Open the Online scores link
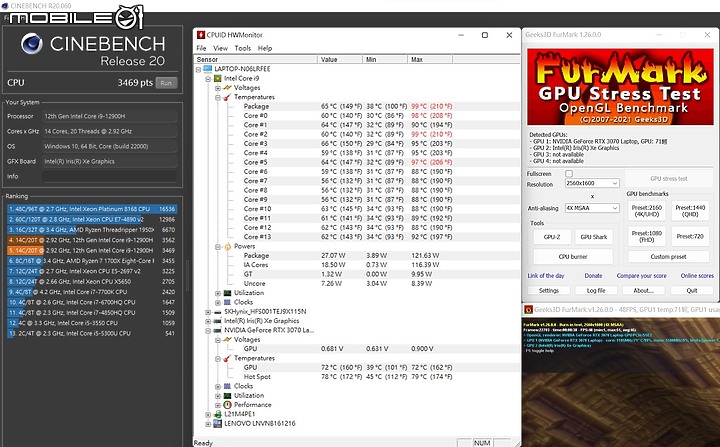This screenshot has width=720, height=447. 697,276
